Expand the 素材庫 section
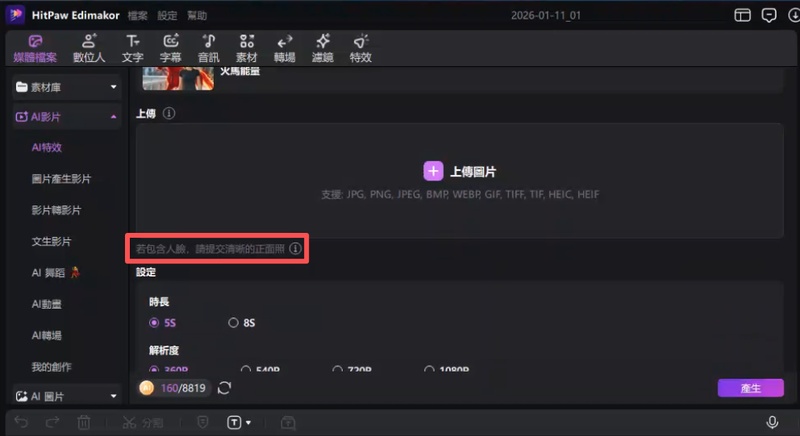800x436 pixels. [66, 88]
